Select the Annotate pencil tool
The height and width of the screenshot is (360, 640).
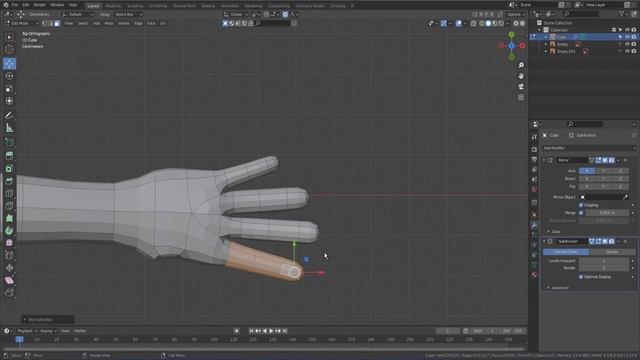coord(9,116)
